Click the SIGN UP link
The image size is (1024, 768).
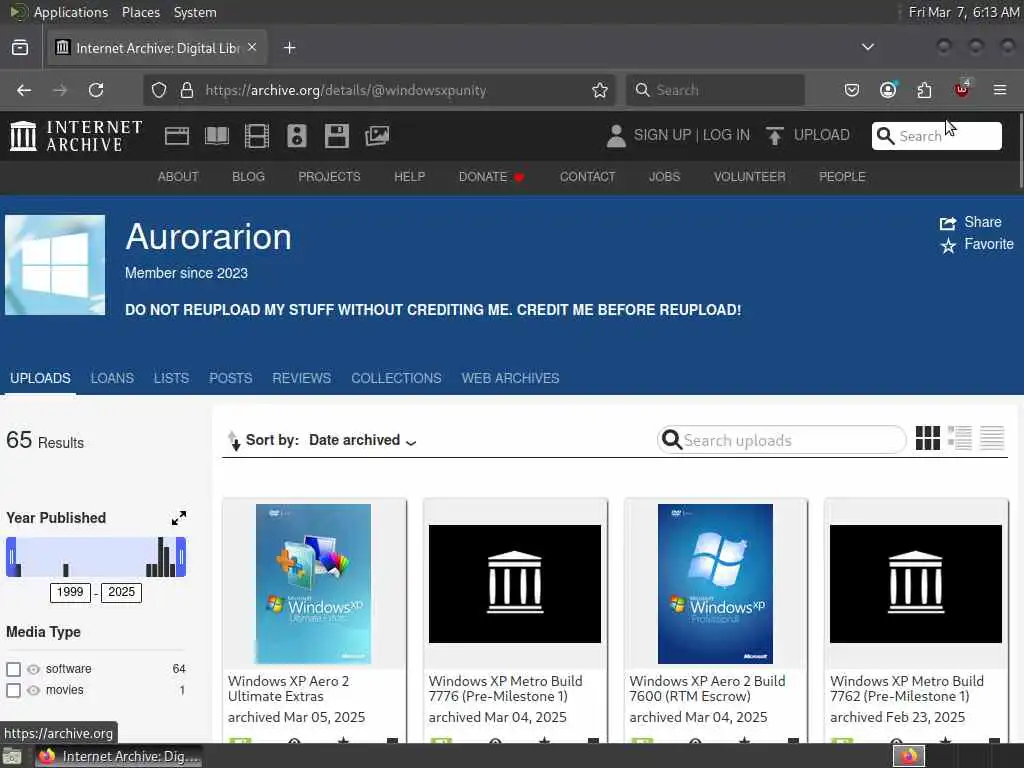click(x=662, y=135)
